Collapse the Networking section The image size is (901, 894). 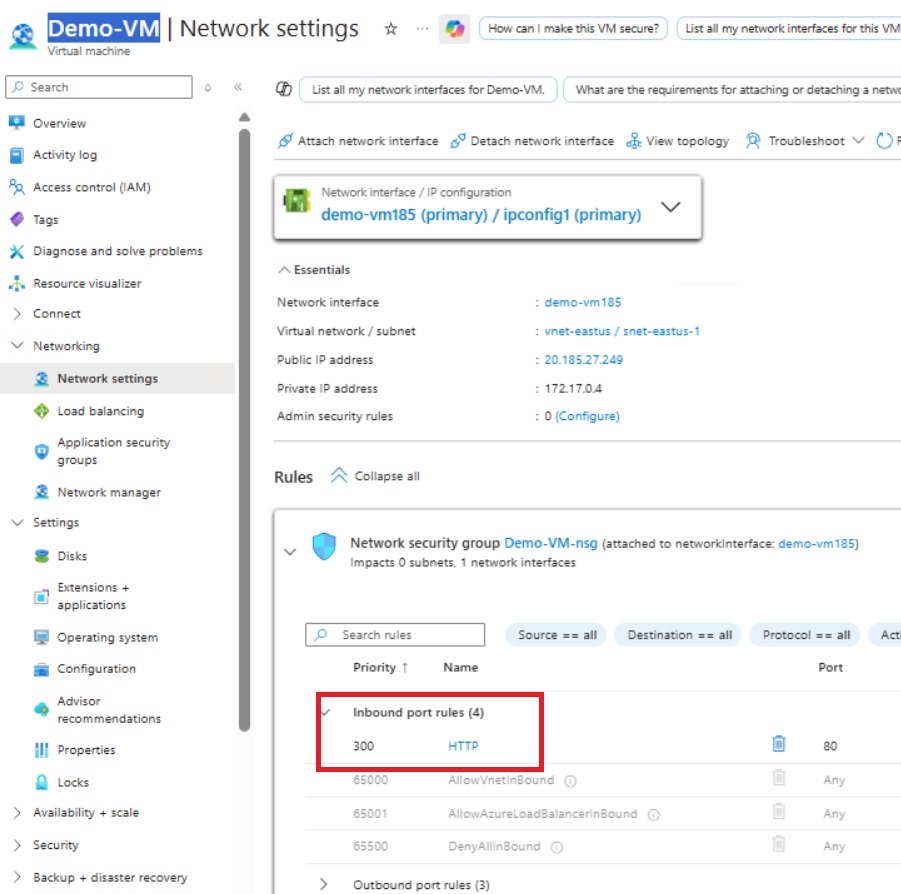(x=17, y=345)
